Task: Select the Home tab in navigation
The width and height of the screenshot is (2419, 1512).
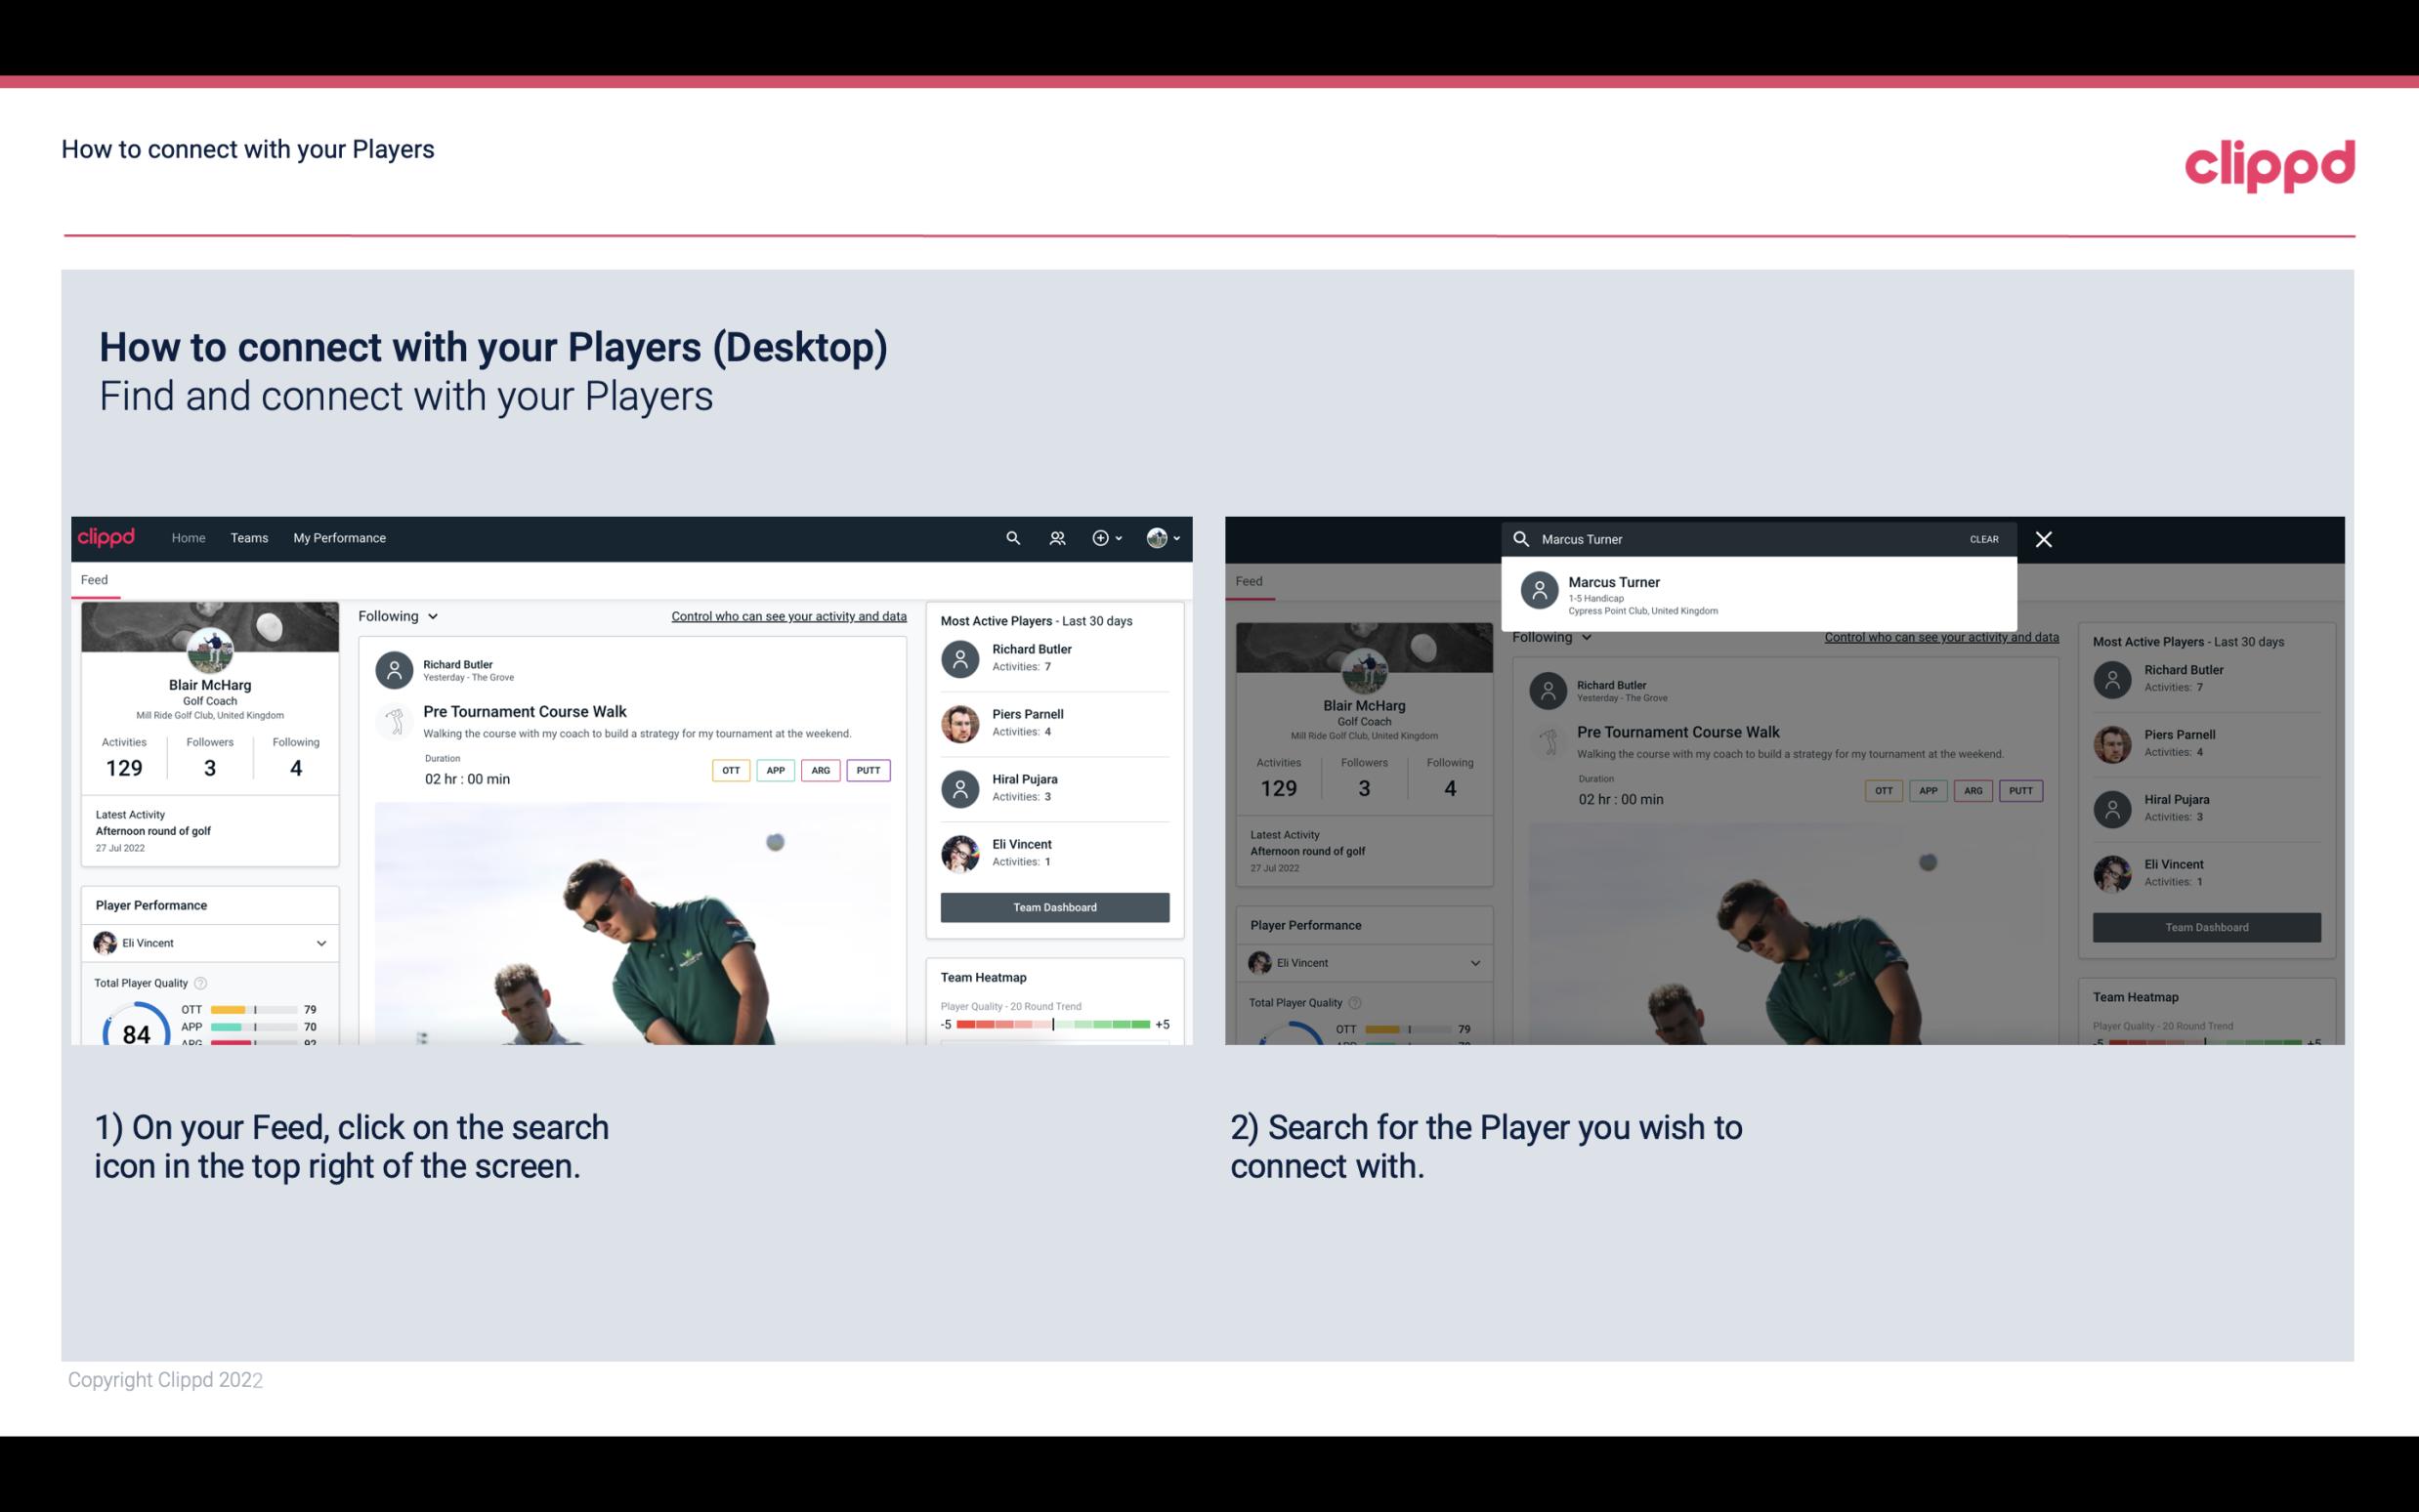Action: [187, 538]
